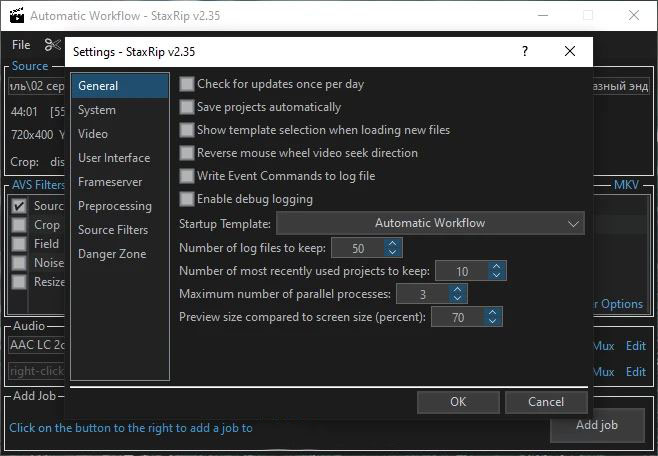Enable the Noise filter checkbox
658x456 pixels.
pyautogui.click(x=19, y=263)
